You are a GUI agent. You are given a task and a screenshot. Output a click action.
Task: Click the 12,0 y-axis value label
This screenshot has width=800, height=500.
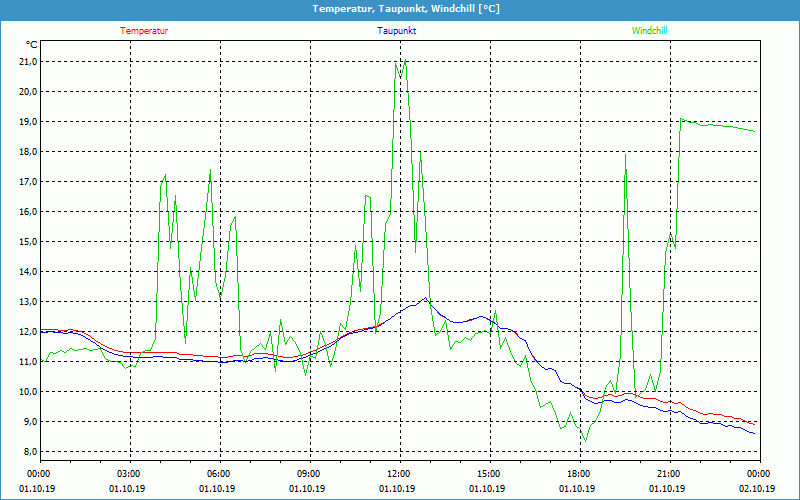(28, 332)
